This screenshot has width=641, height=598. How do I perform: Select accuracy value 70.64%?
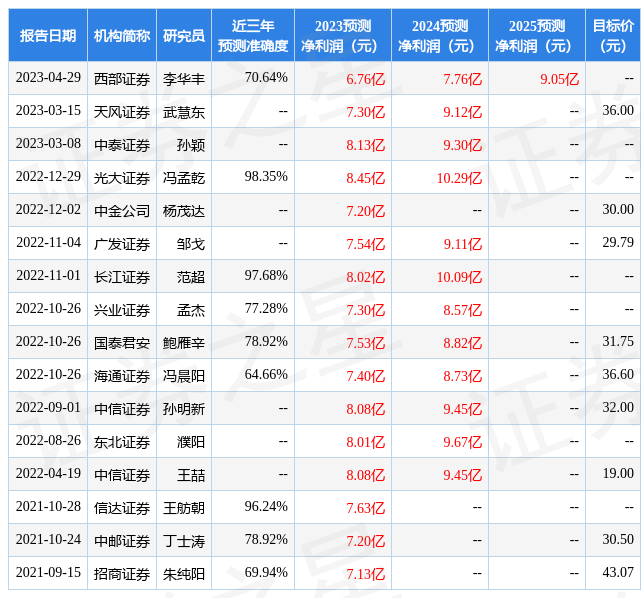266,78
